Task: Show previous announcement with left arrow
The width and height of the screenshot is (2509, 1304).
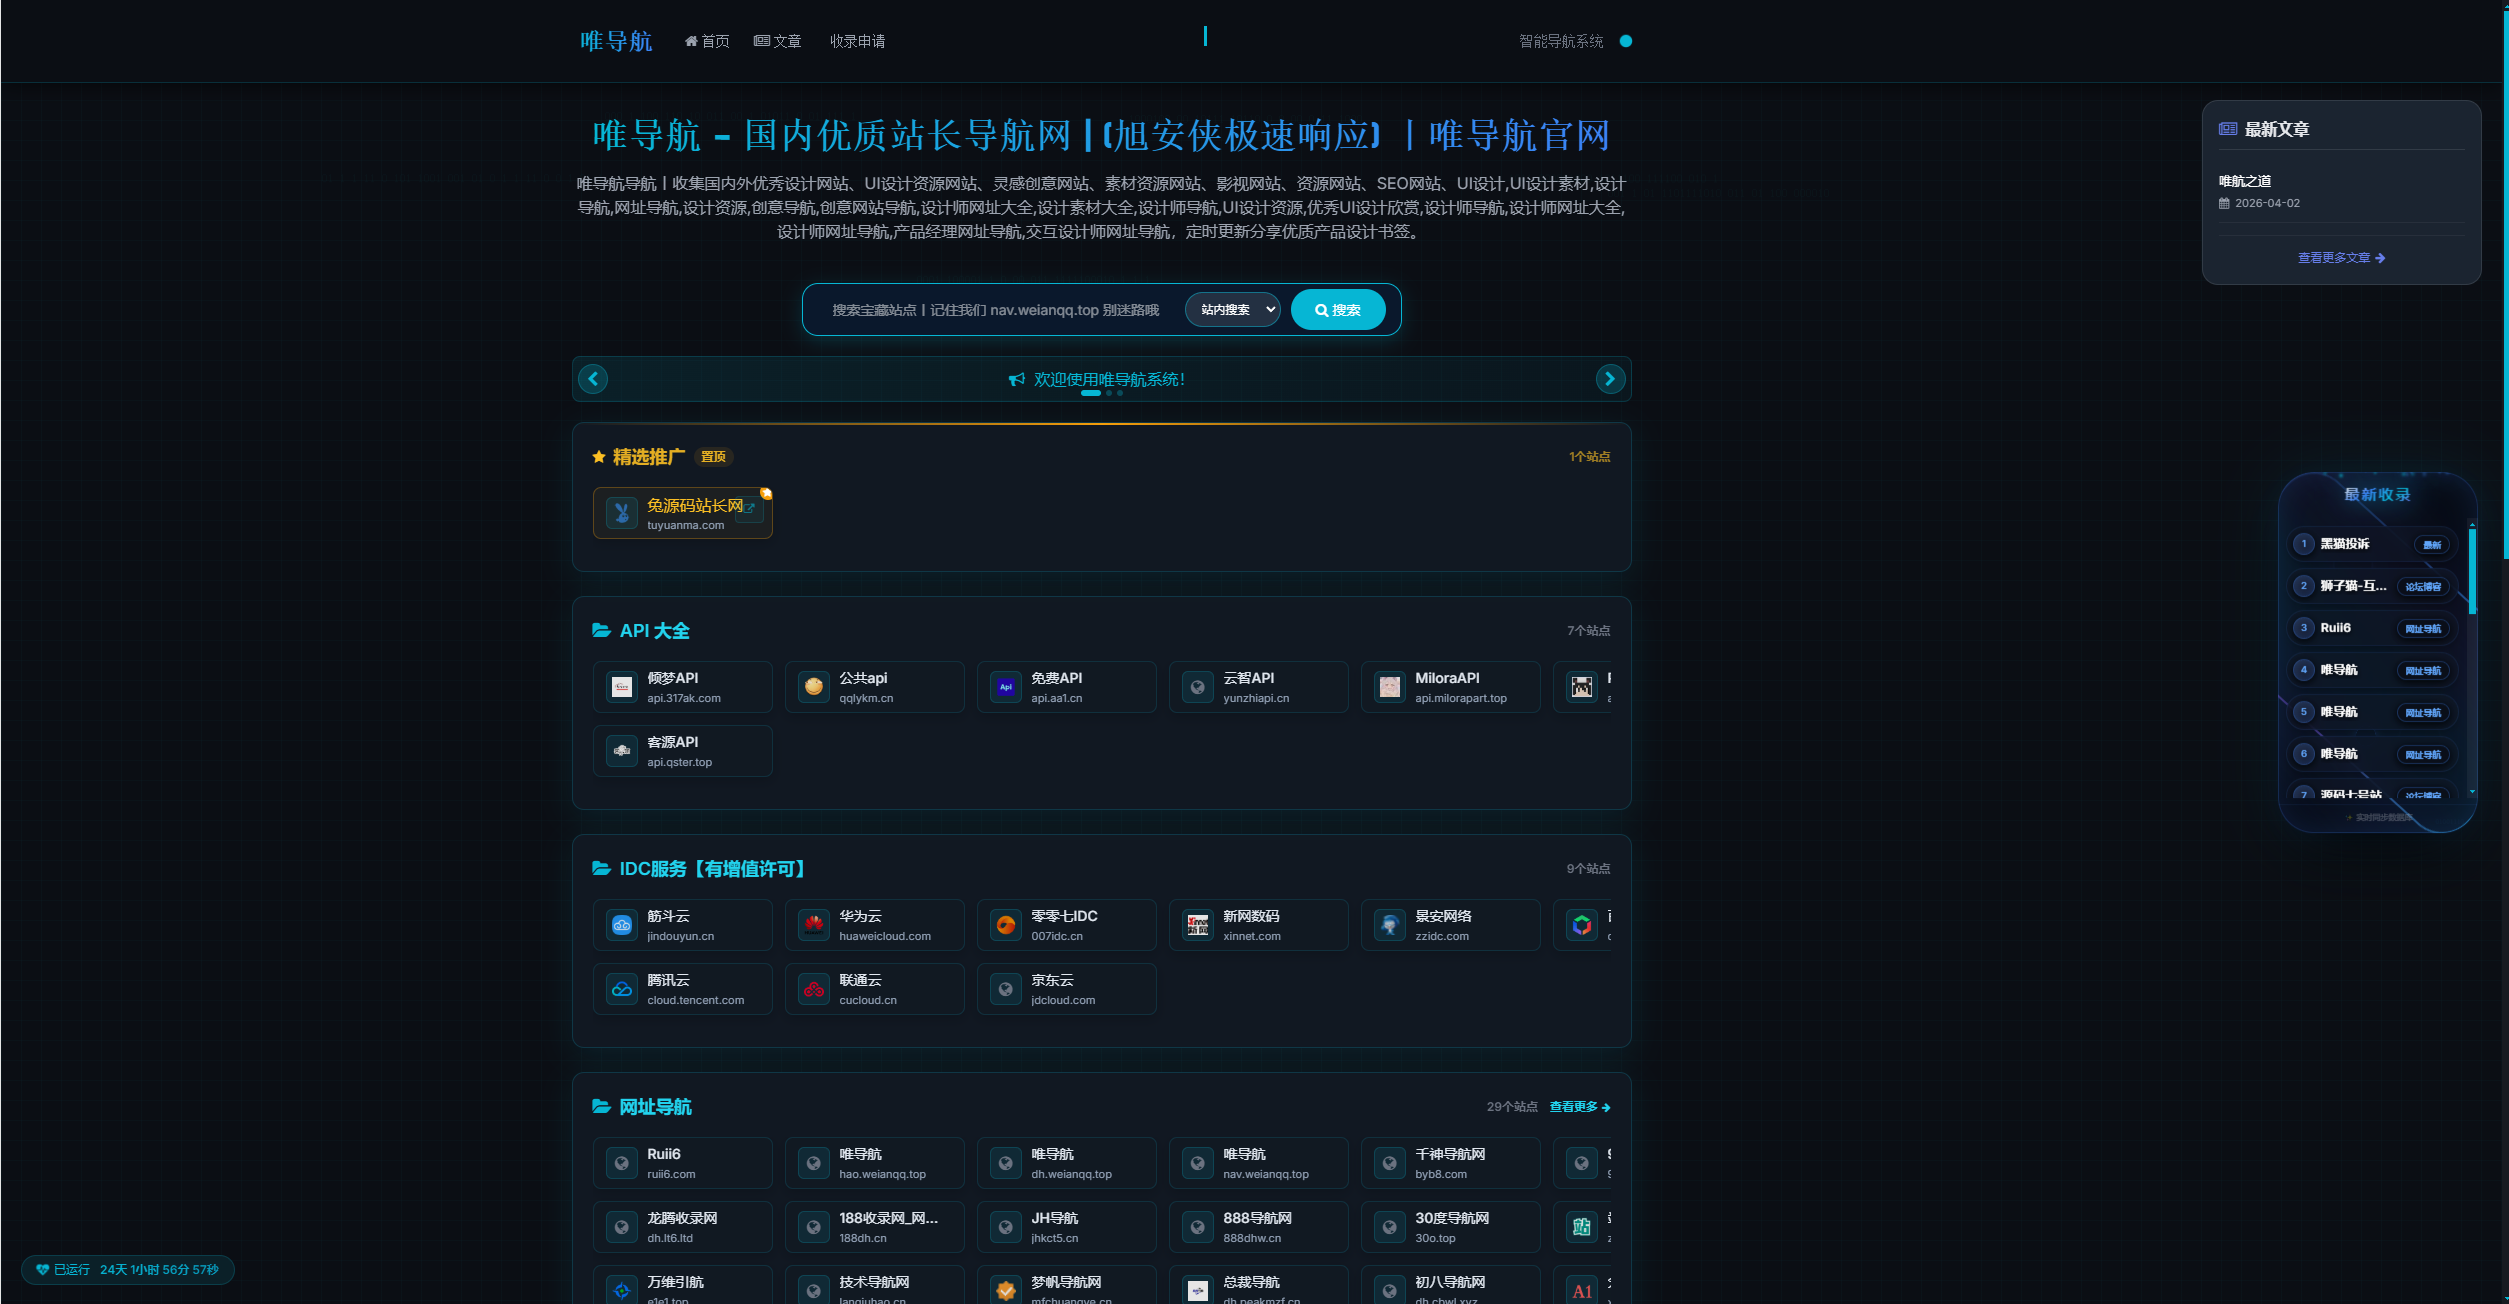Action: tap(593, 379)
